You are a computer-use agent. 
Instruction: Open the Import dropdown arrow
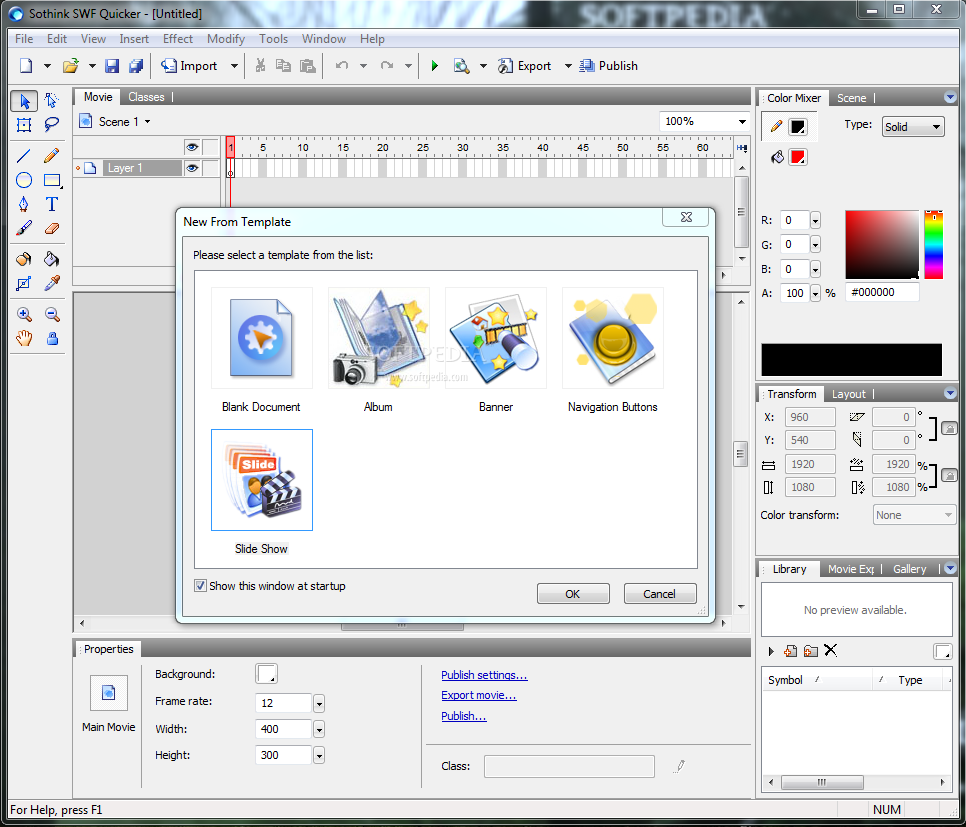click(x=234, y=66)
